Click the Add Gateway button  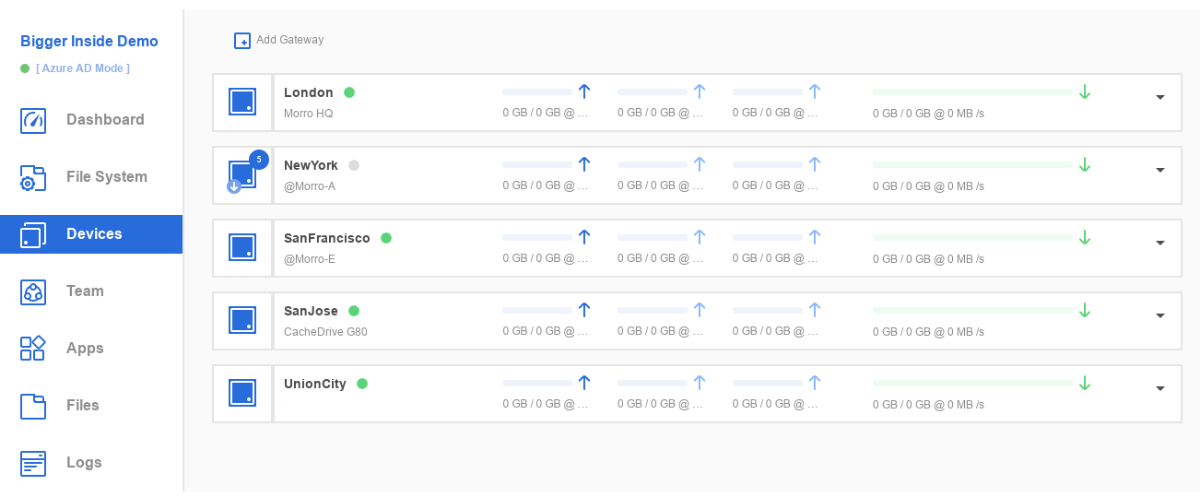point(279,40)
